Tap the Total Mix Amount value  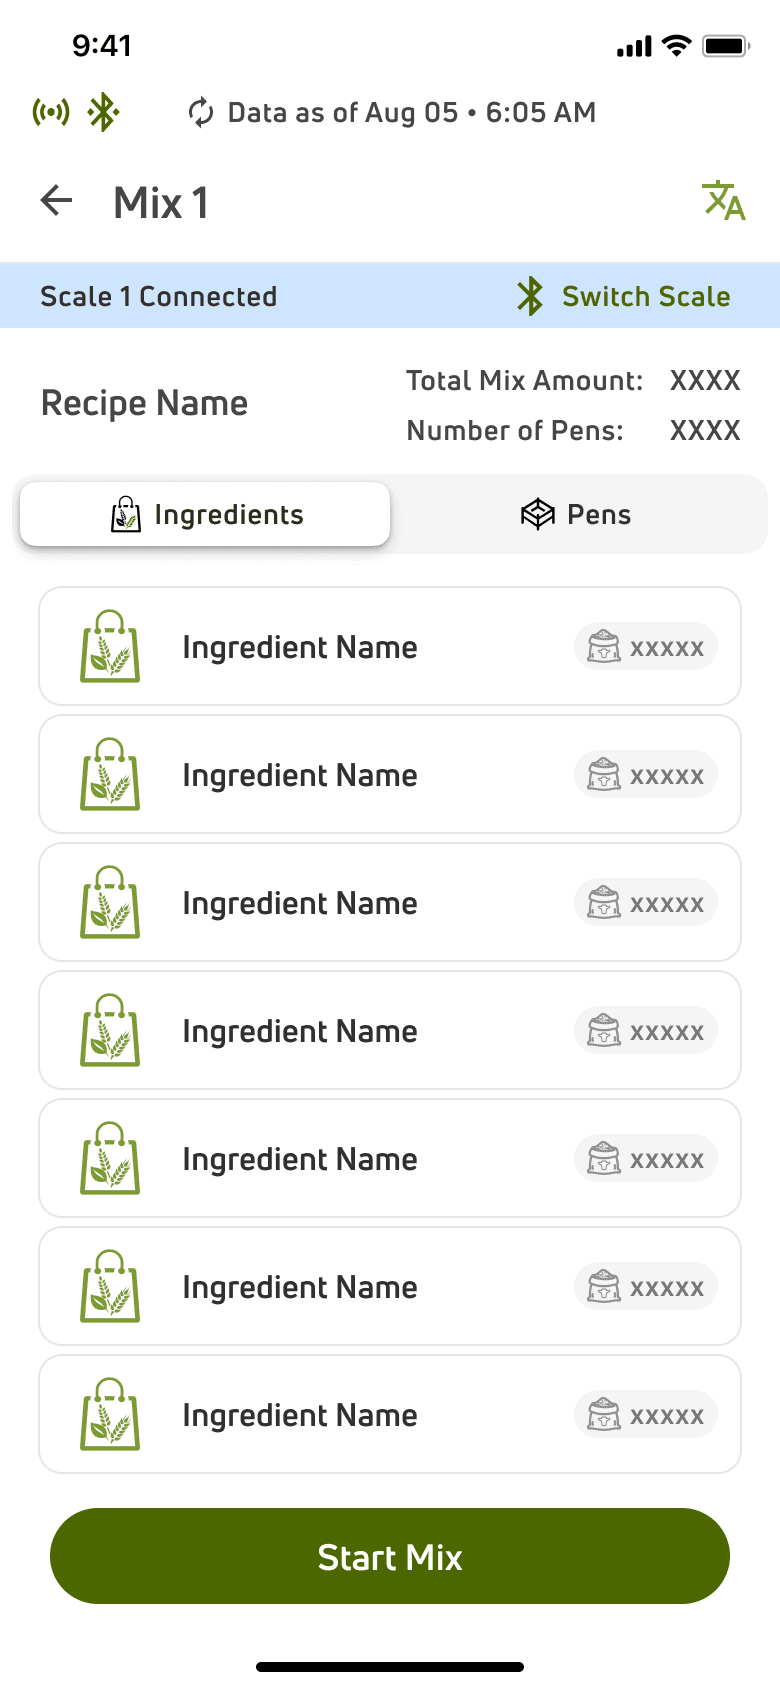click(705, 381)
